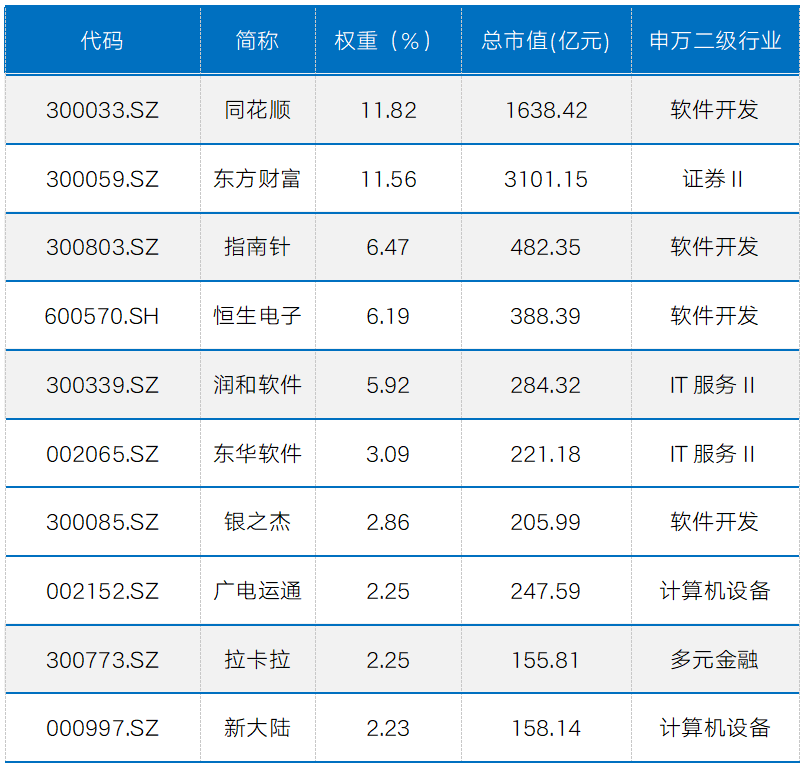Select the name 新大陆
Screen dimensions: 808x765
point(257,728)
